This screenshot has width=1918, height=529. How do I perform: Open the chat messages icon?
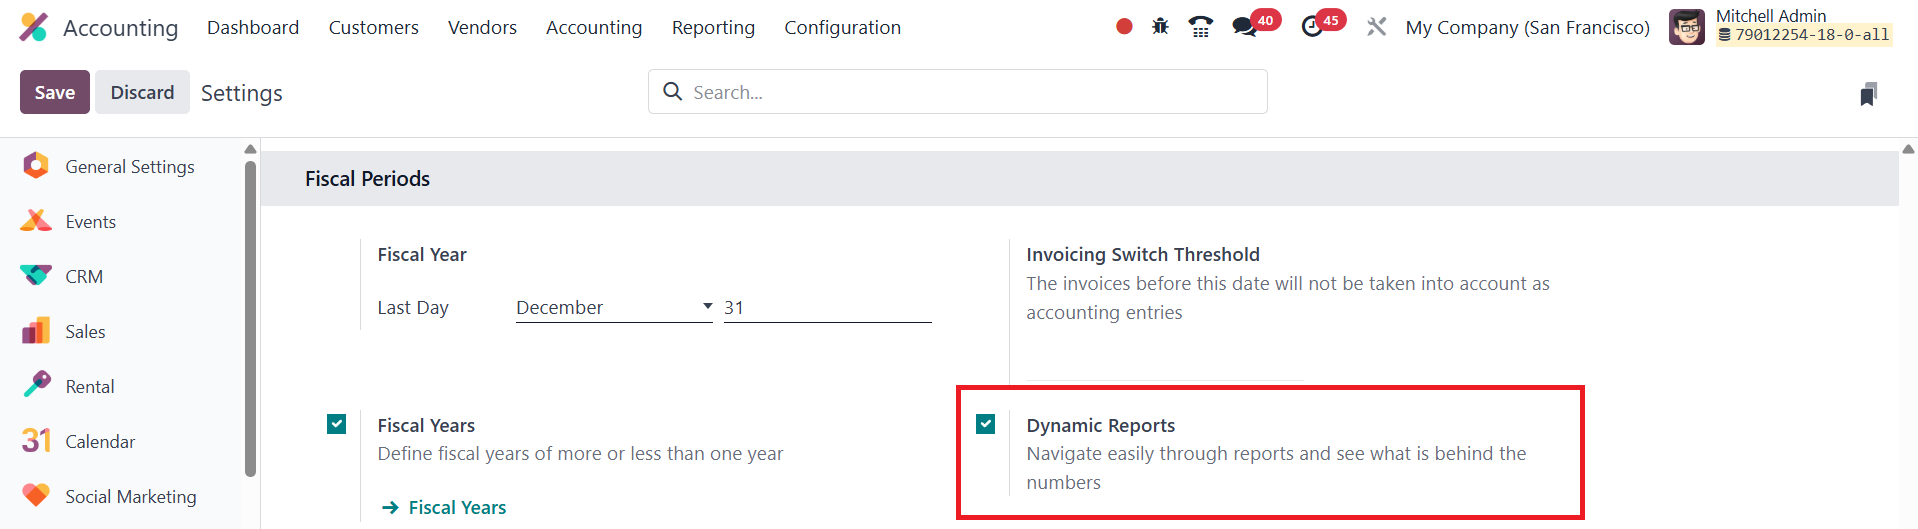coord(1245,27)
